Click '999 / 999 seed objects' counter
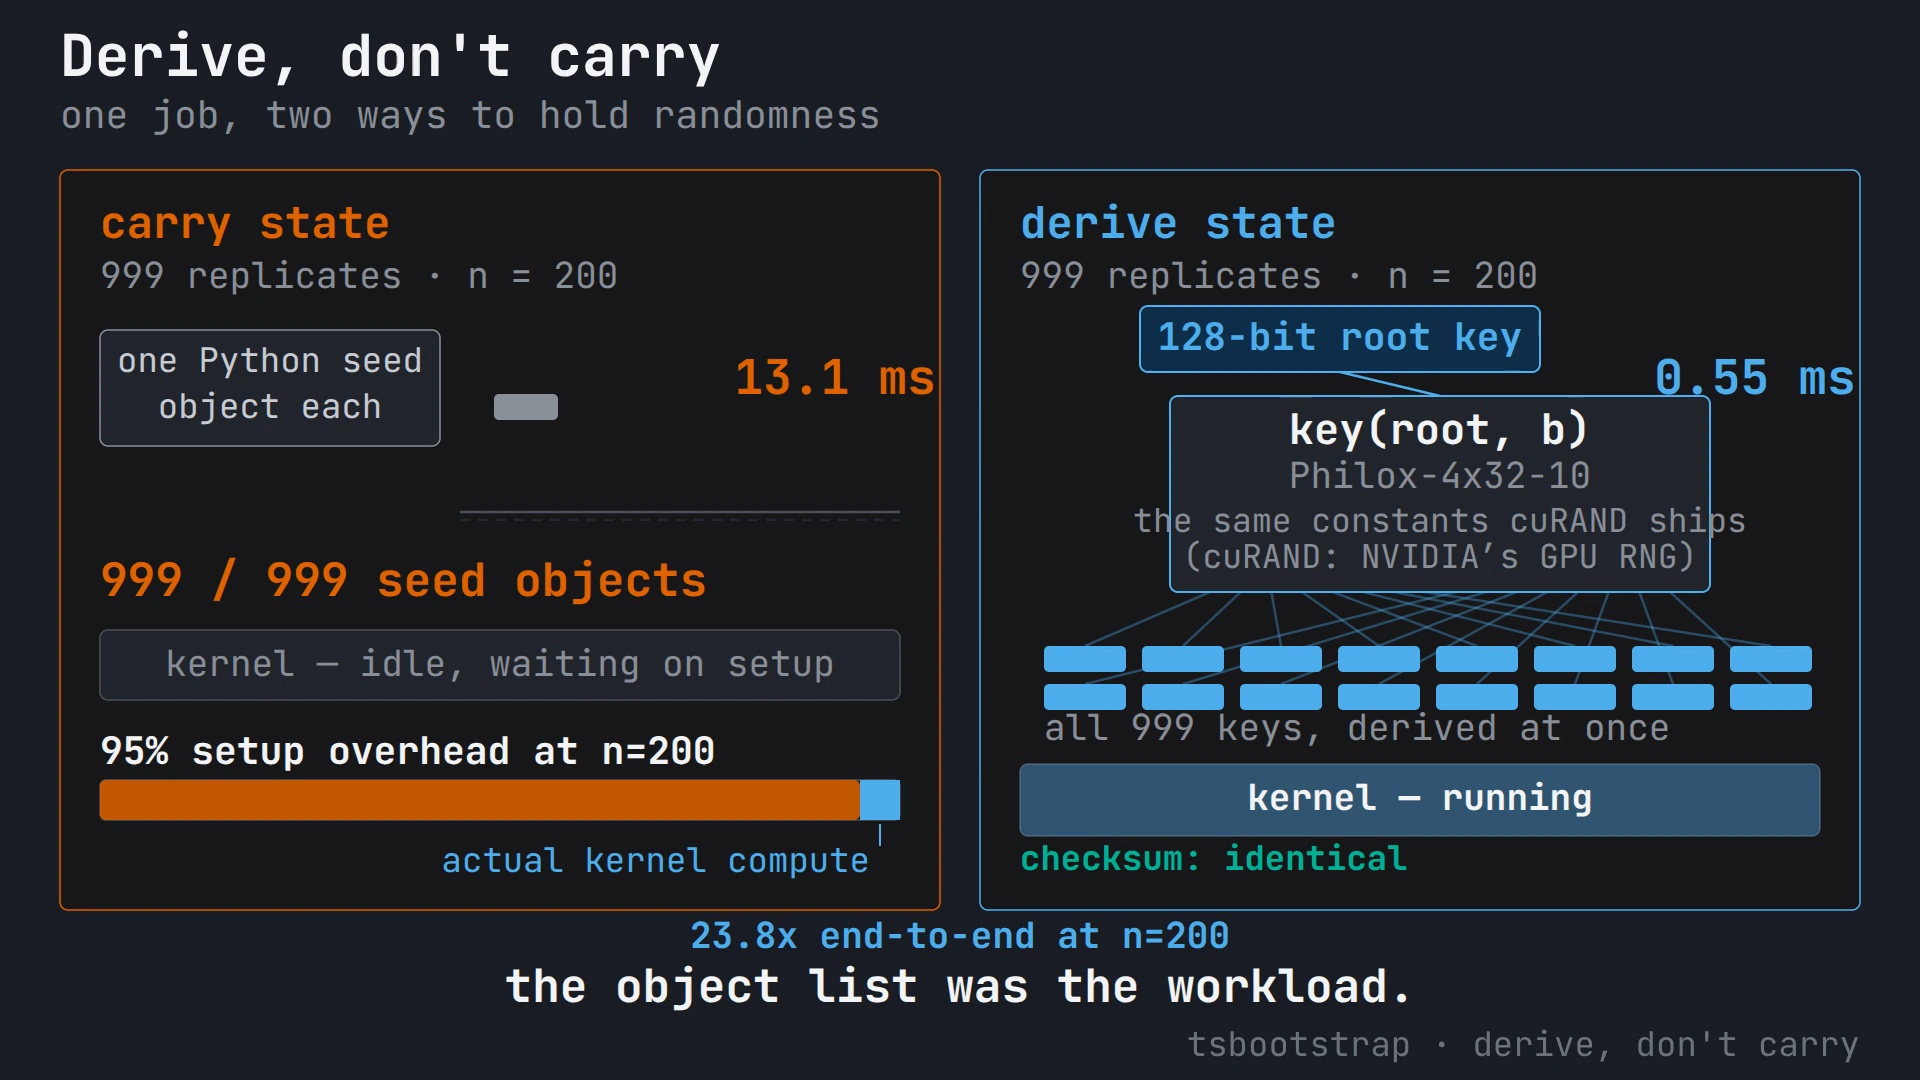The image size is (1920, 1080). tap(404, 581)
